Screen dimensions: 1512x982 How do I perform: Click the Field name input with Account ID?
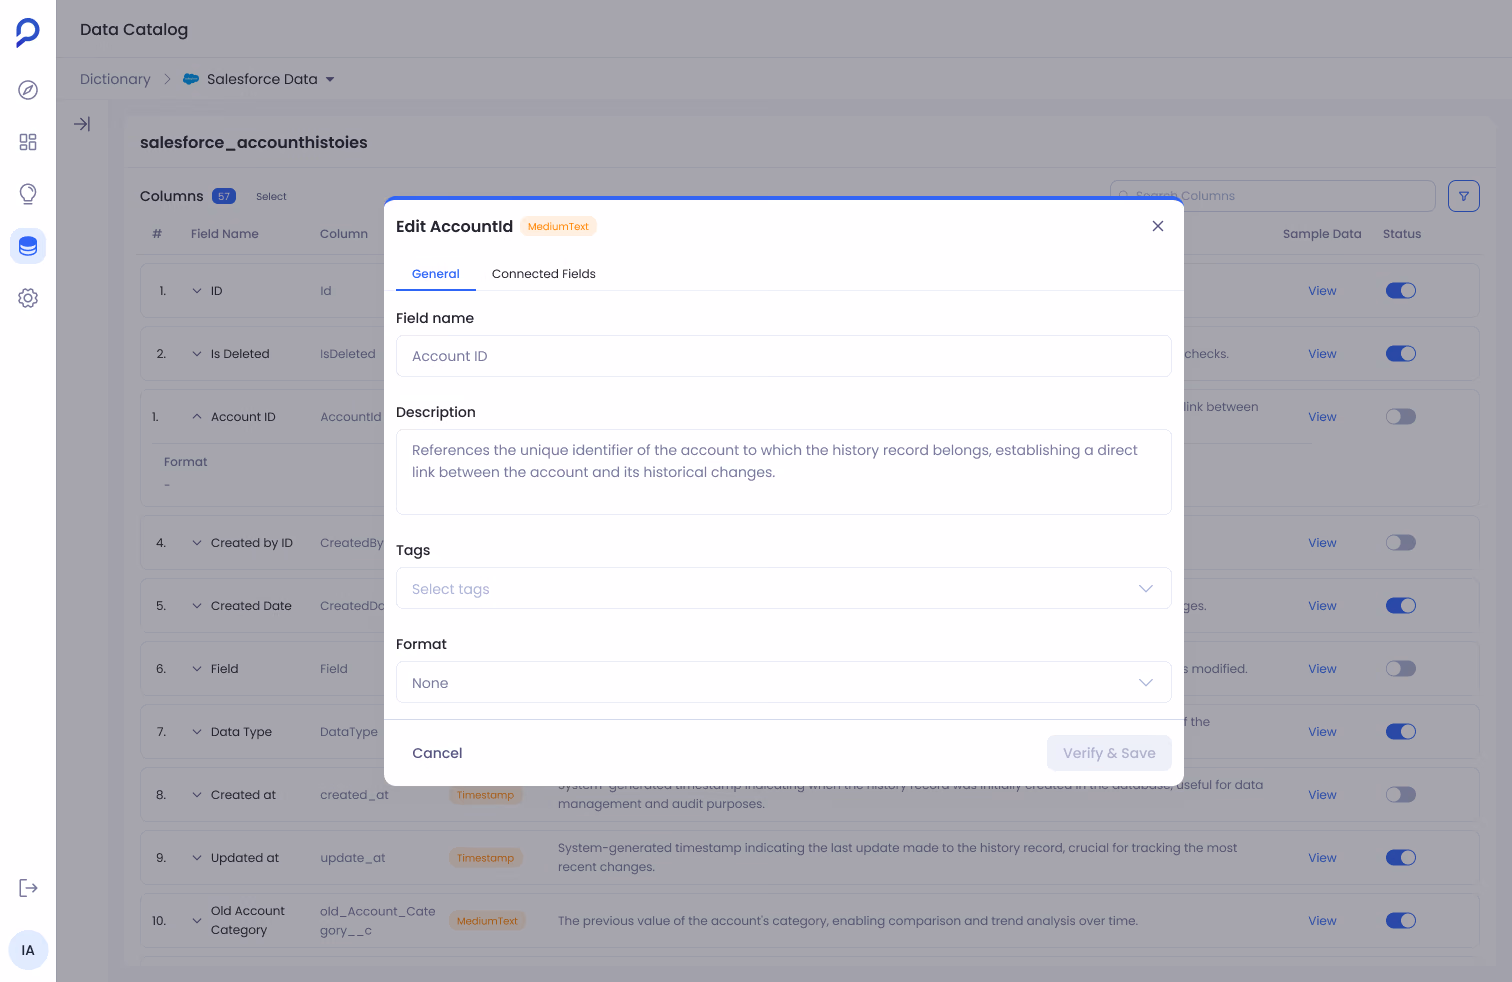[x=784, y=356]
